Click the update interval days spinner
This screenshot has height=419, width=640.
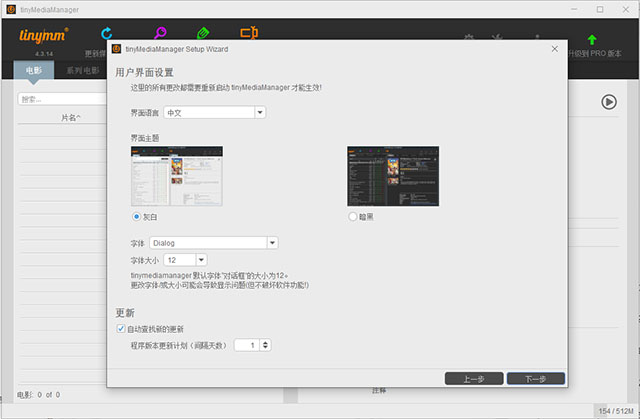click(252, 345)
